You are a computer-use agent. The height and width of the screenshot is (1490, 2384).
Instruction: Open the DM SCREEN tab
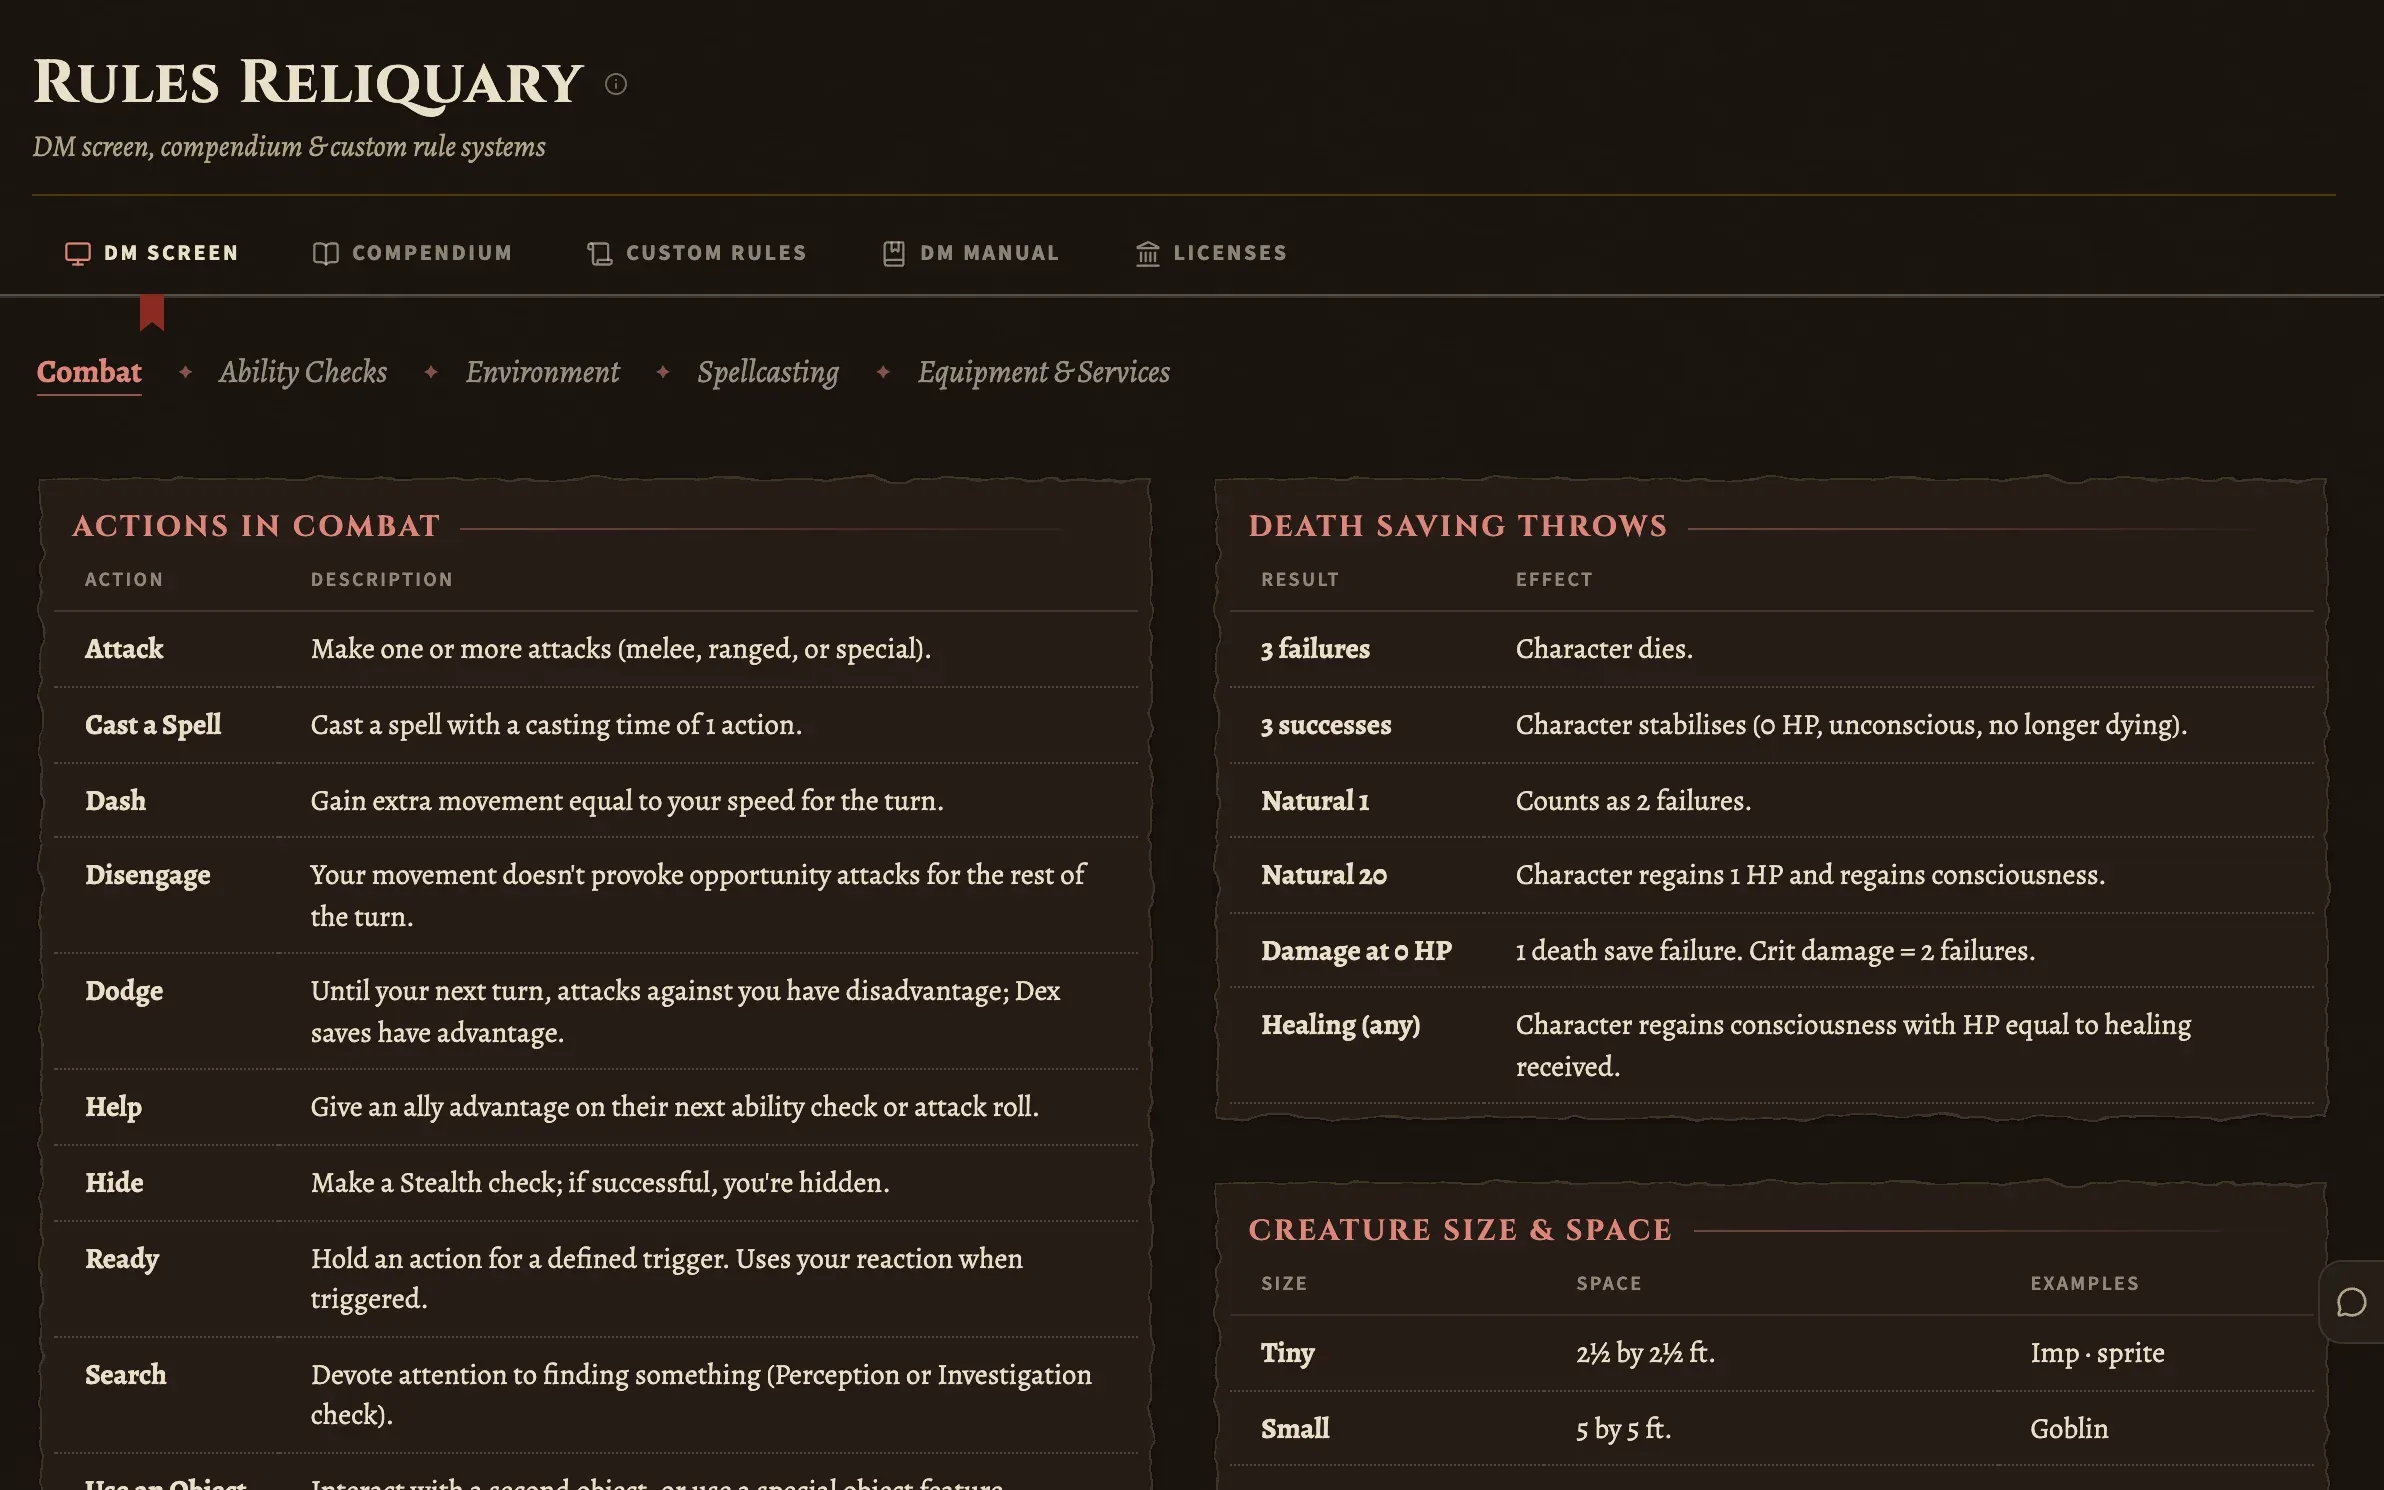pyautogui.click(x=152, y=254)
